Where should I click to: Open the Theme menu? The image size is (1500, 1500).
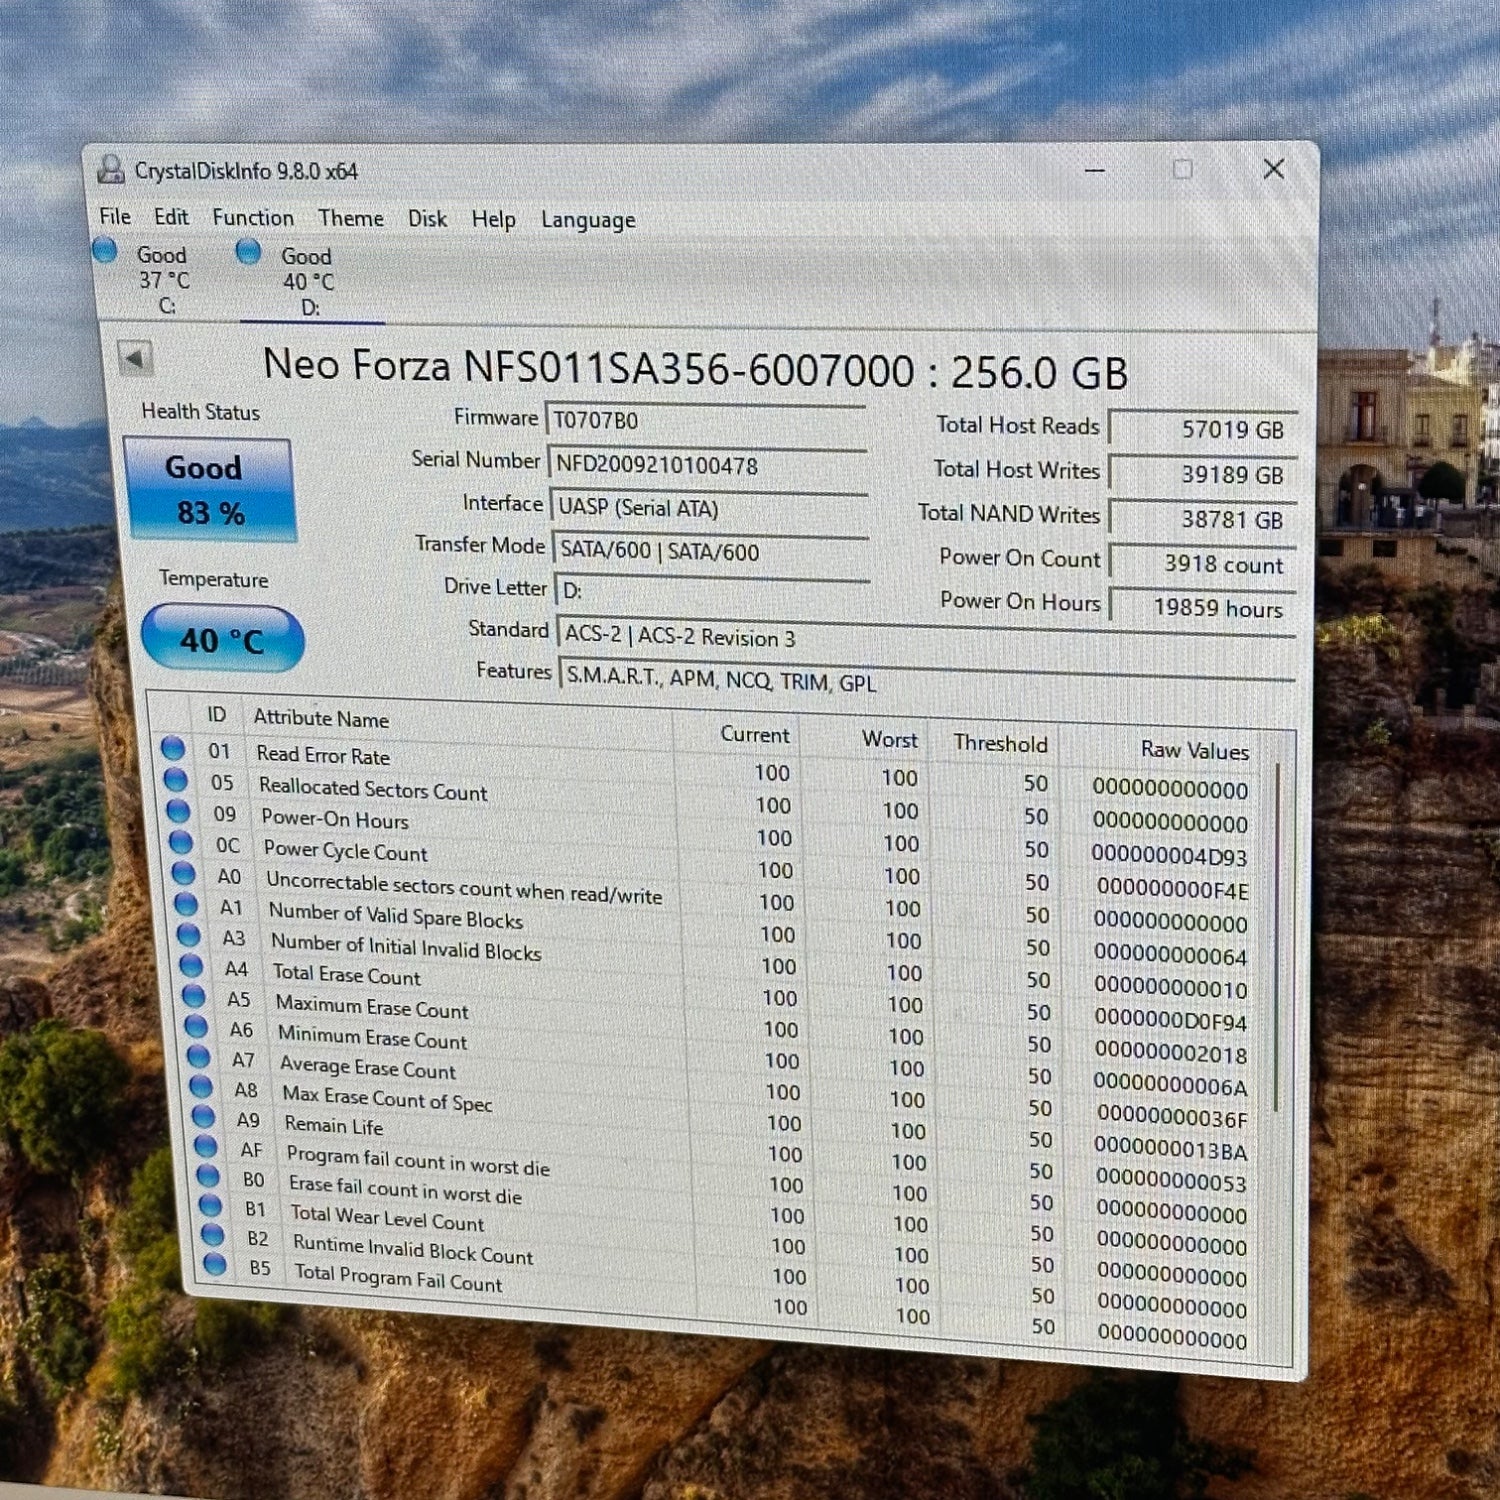pyautogui.click(x=351, y=218)
